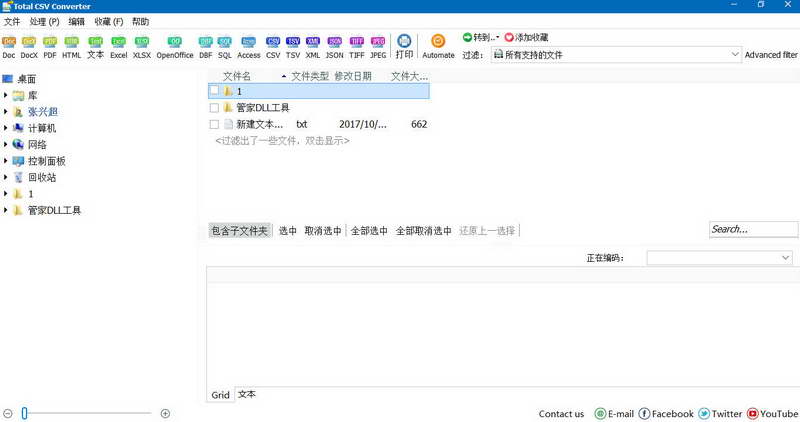The image size is (800, 422).
Task: Zoom in with the plus icon
Action: click(x=165, y=414)
